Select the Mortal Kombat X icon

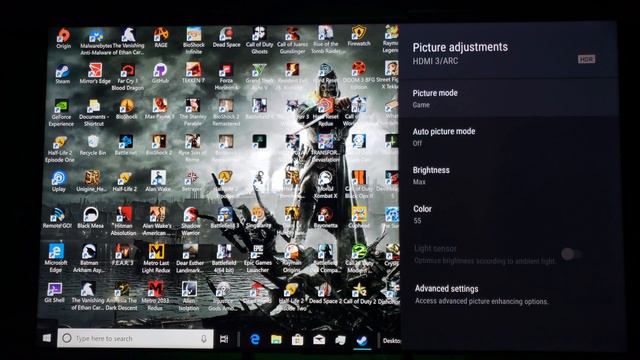(x=325, y=185)
